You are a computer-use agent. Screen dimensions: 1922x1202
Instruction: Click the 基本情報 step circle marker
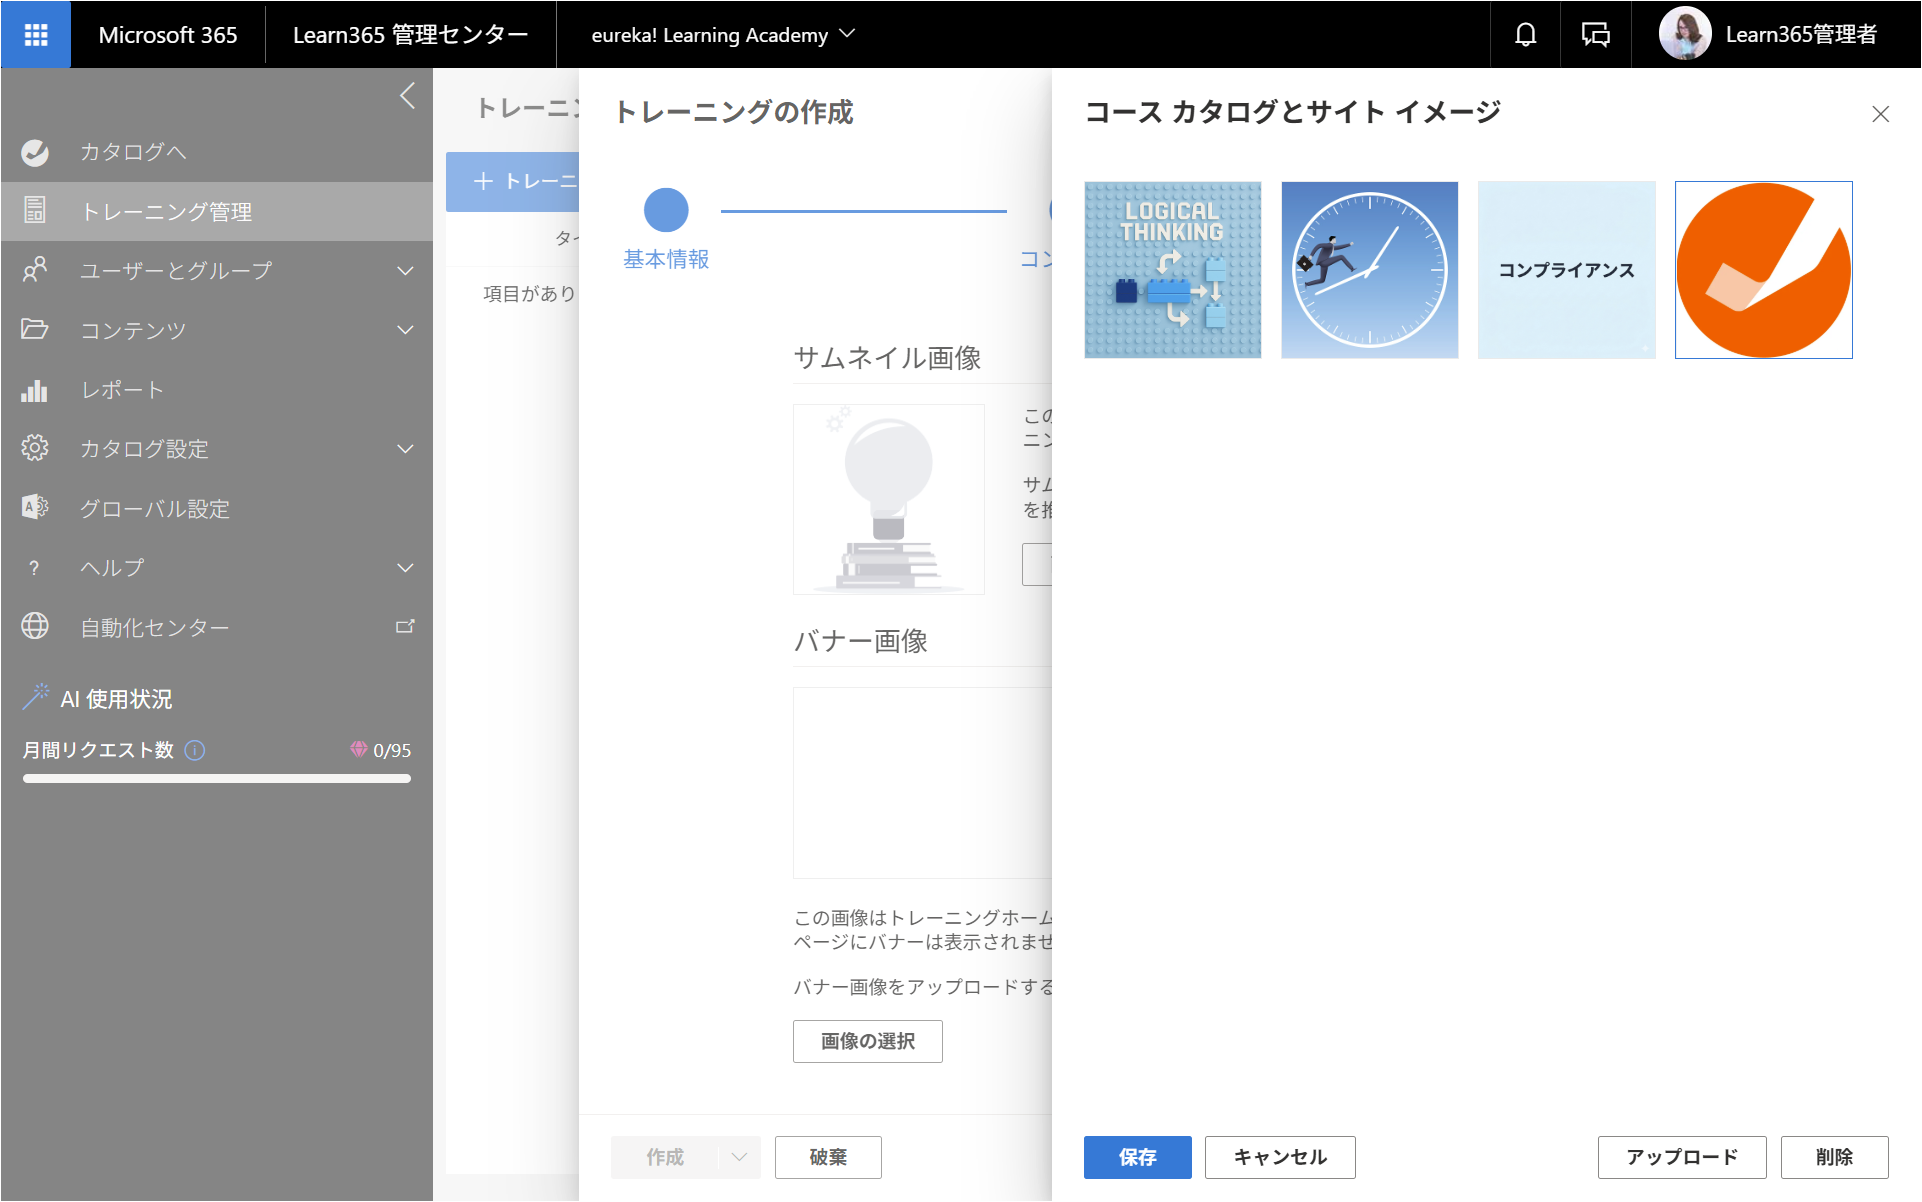[666, 210]
